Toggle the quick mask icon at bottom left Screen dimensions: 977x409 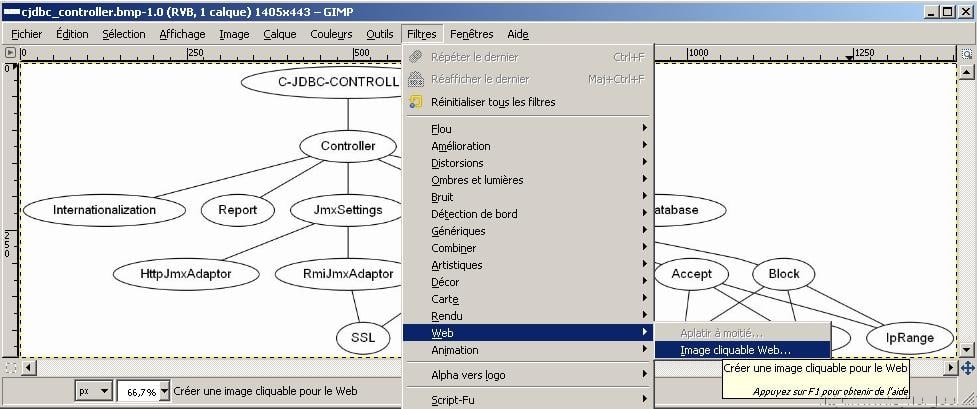tap(10, 367)
